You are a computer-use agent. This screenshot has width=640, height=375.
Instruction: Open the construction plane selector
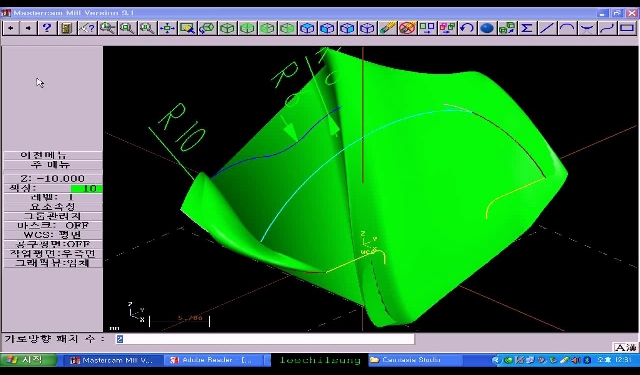(x=53, y=253)
